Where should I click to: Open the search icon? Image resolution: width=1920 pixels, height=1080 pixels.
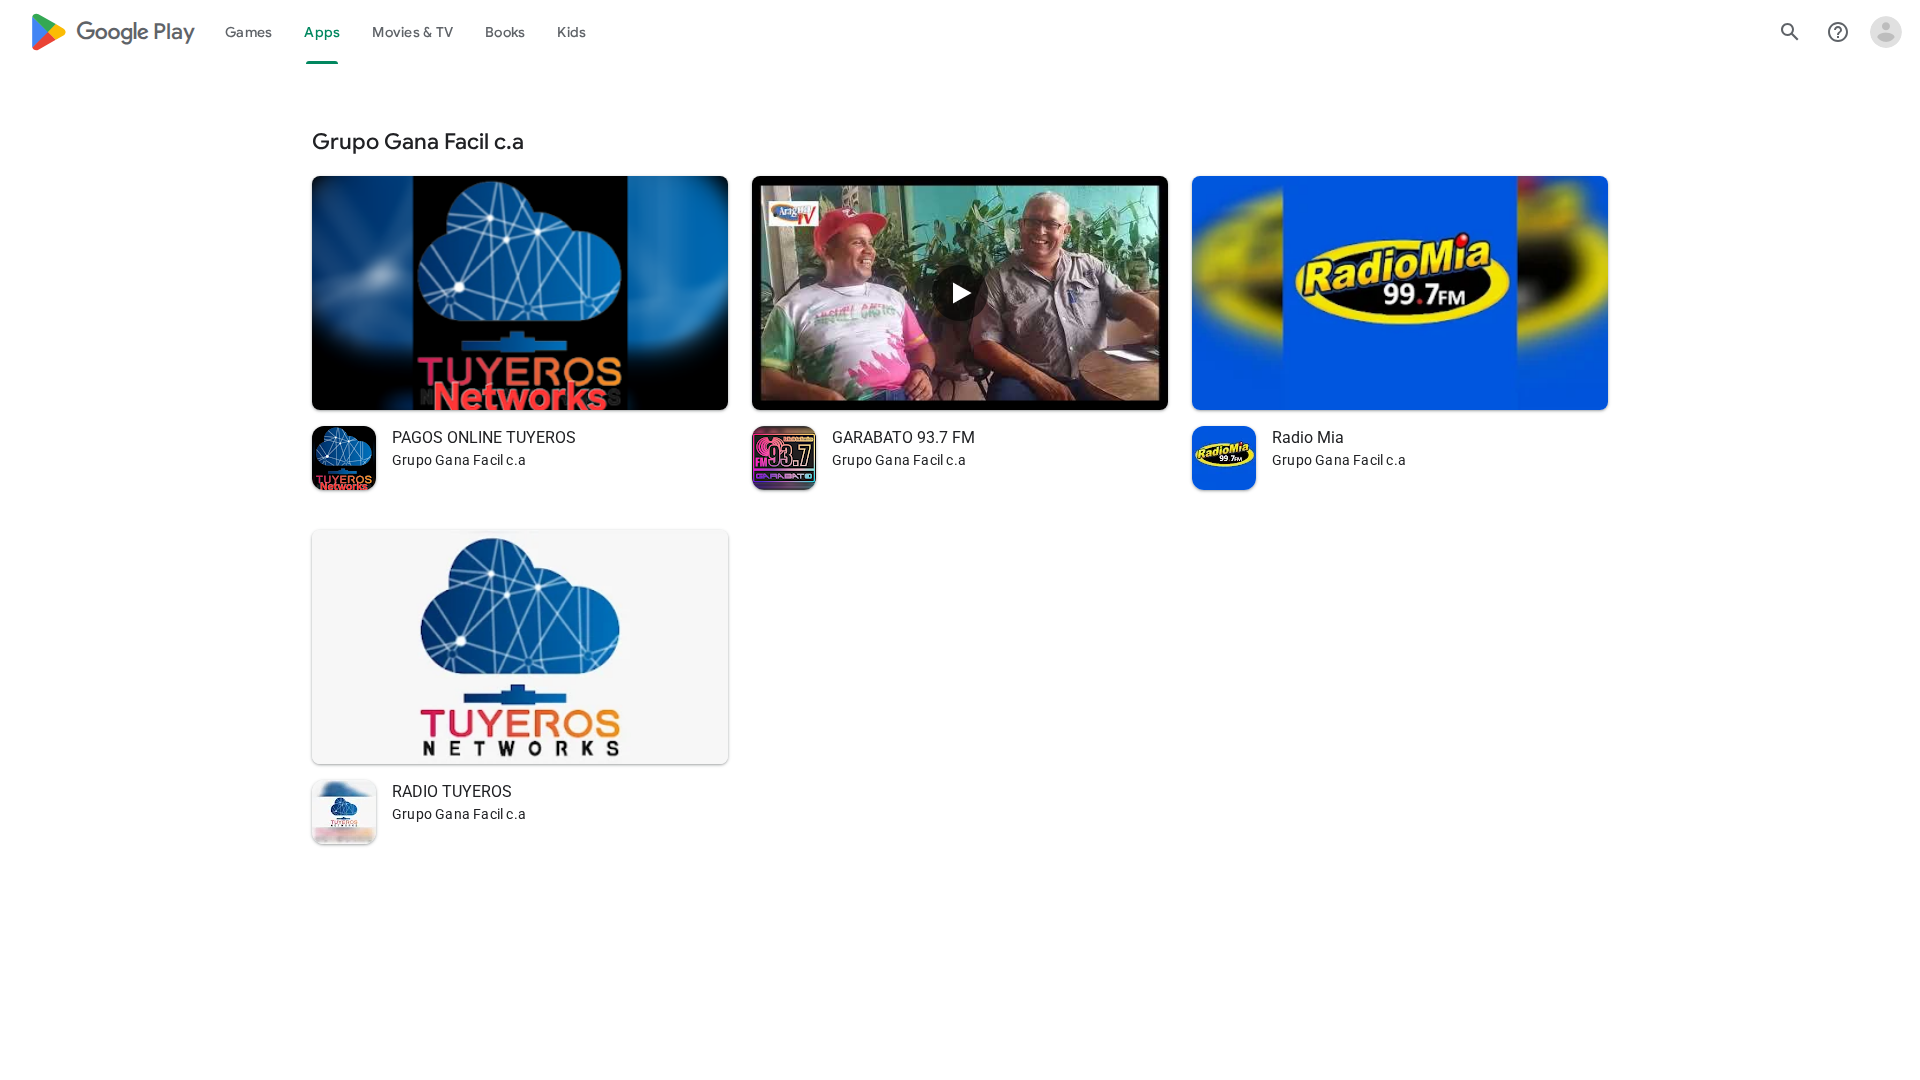click(x=1790, y=32)
